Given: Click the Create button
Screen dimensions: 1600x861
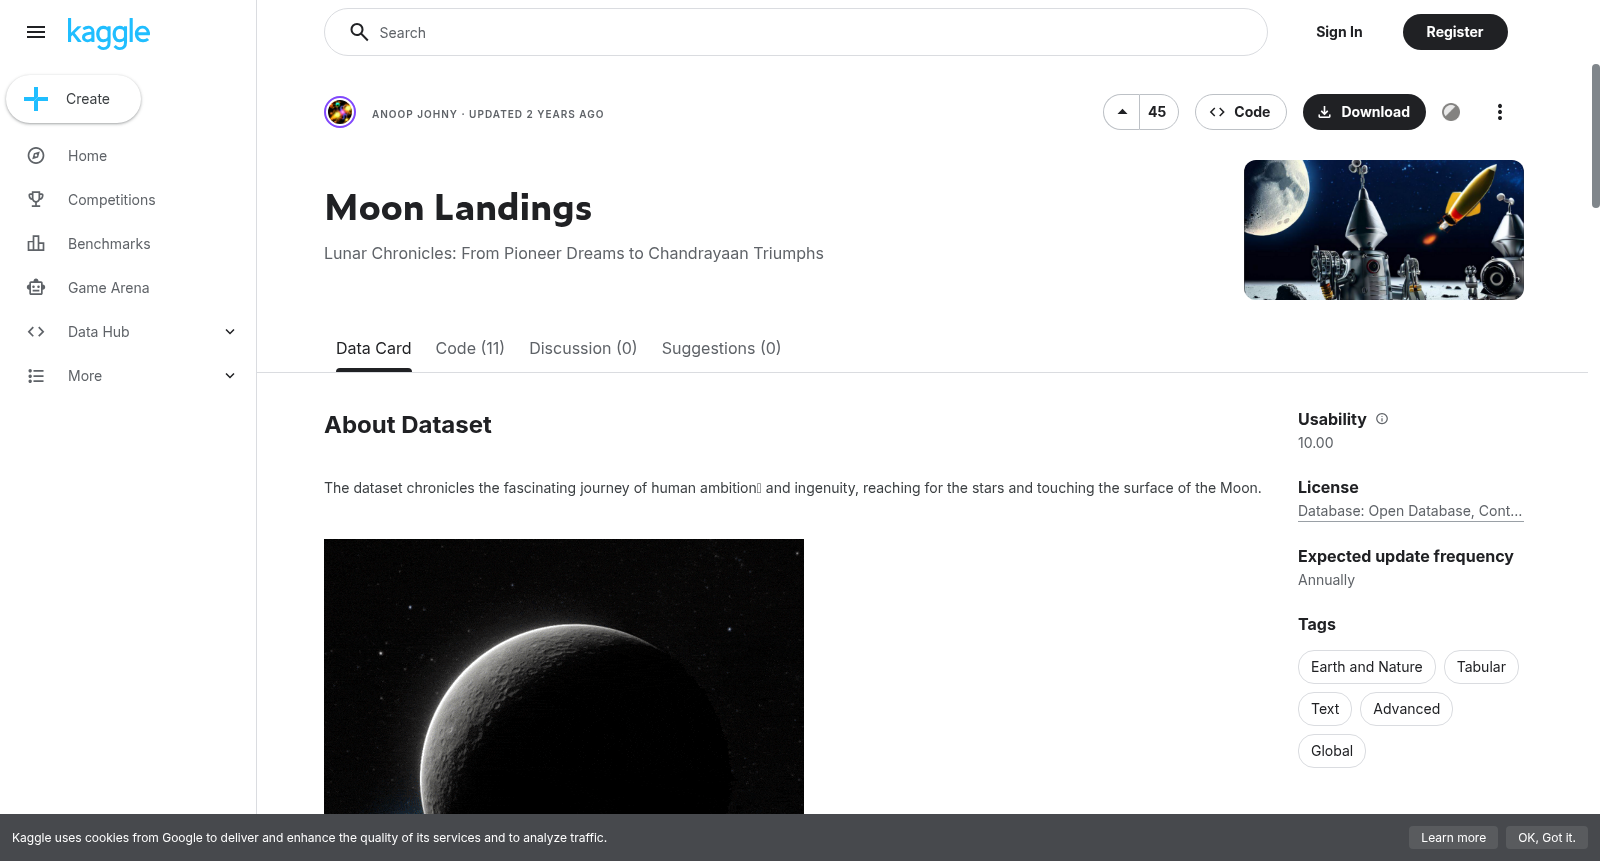Looking at the screenshot, I should pos(74,99).
